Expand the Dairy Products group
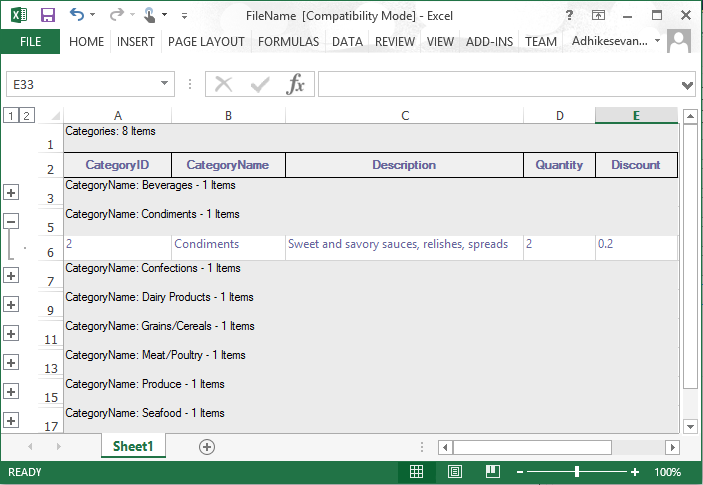Viewport: 703px width, 485px height. pyautogui.click(x=11, y=304)
